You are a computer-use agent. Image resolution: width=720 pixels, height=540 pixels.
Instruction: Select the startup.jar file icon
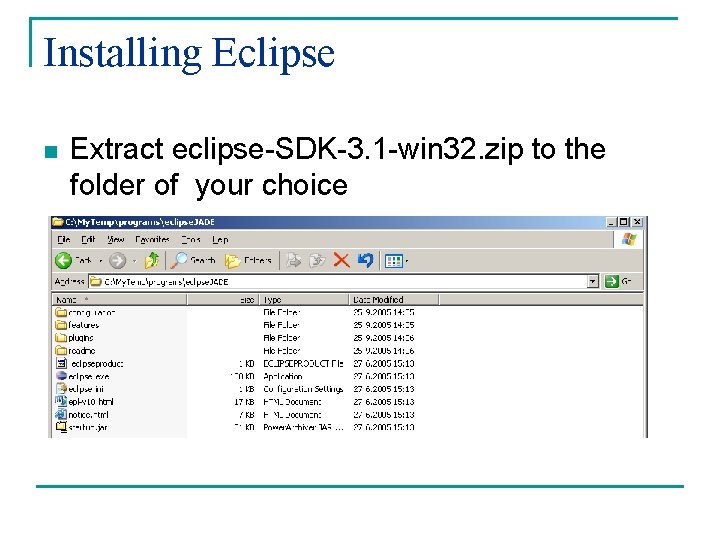(x=61, y=427)
